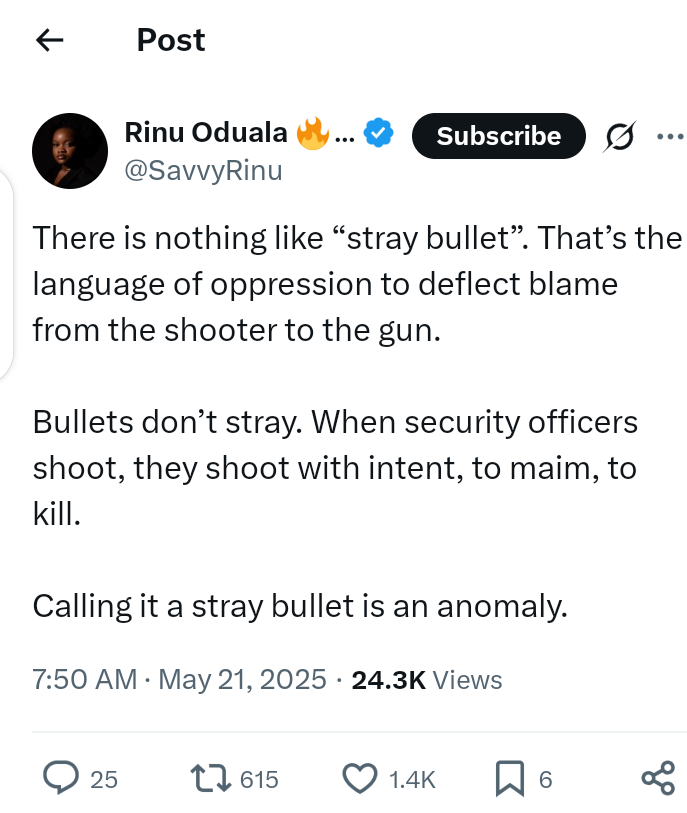687x813 pixels.
Task: Open the three-dot more options menu
Action: 669,136
